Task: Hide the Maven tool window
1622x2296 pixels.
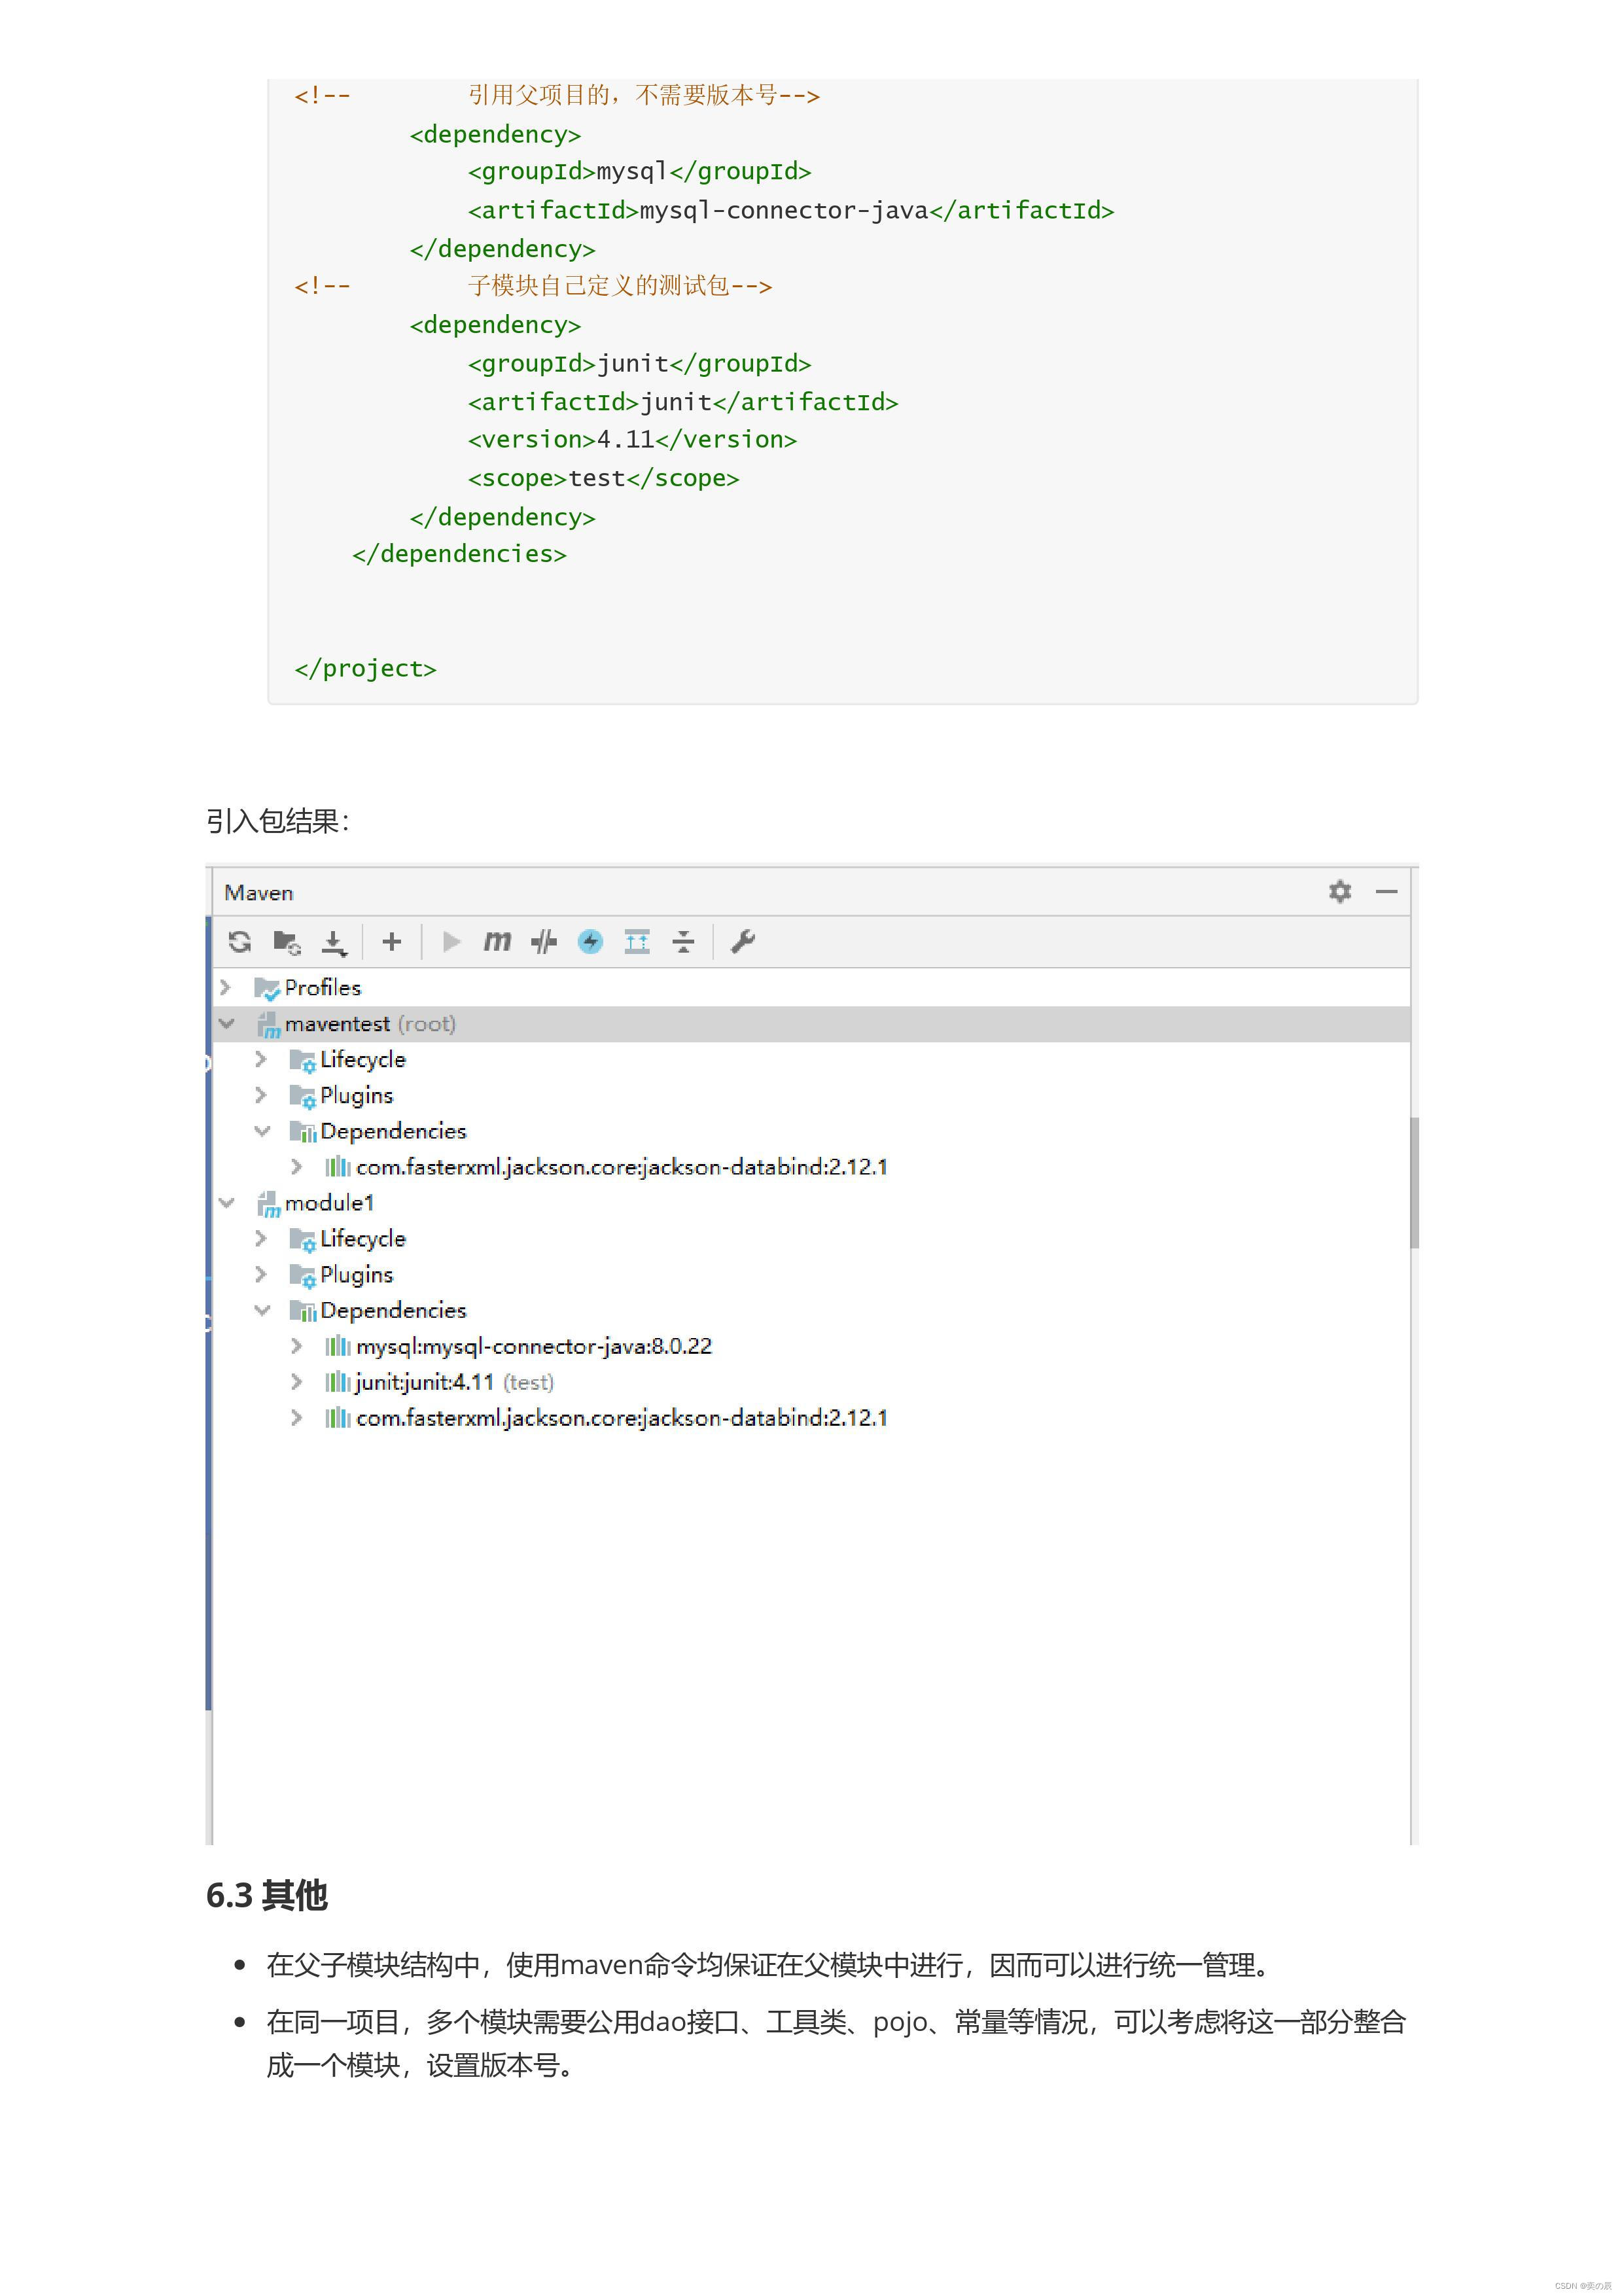Action: [x=1387, y=891]
